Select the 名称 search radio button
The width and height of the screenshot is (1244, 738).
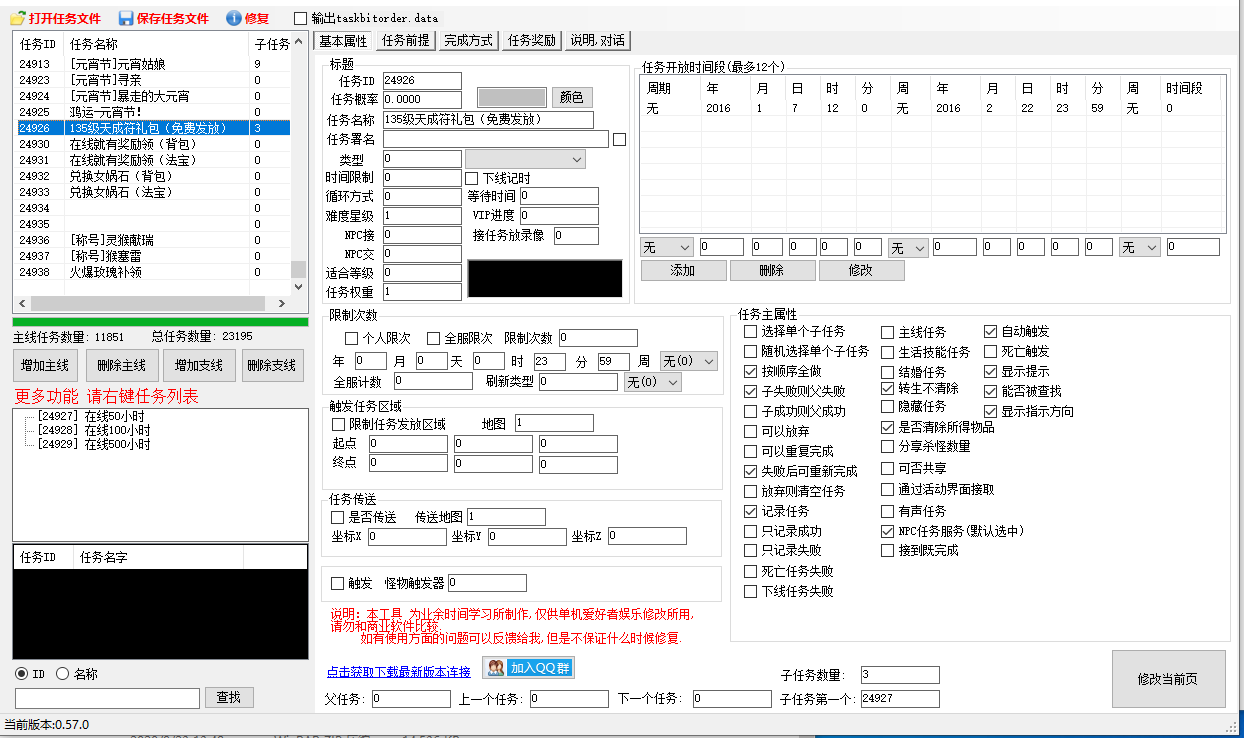point(62,674)
